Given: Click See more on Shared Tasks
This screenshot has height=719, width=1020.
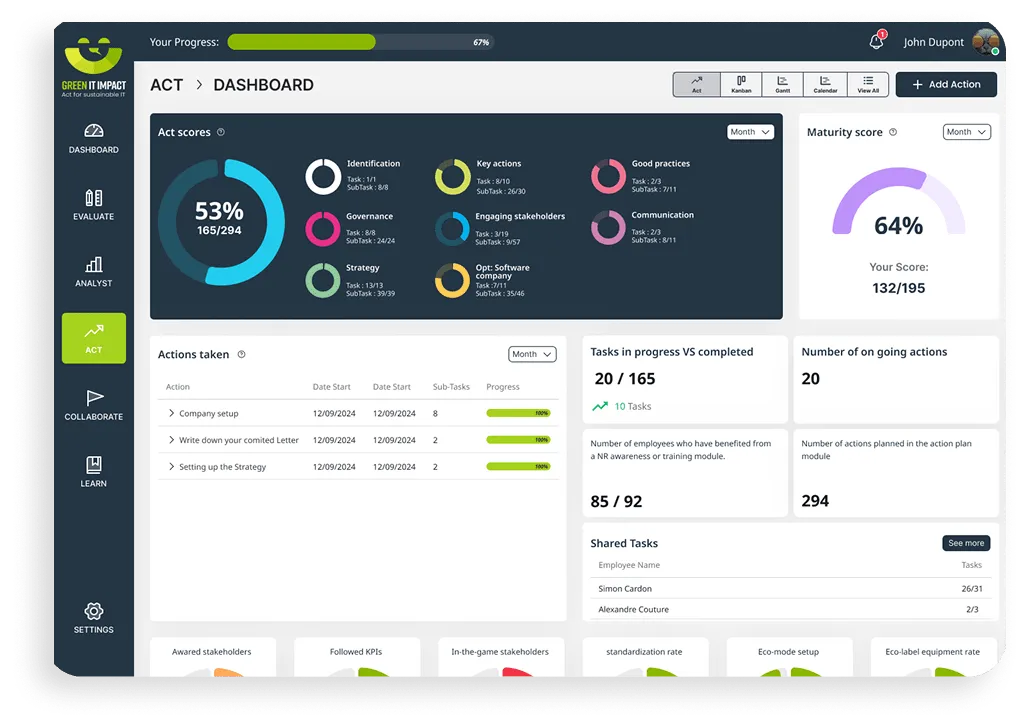Looking at the screenshot, I should click(x=964, y=542).
